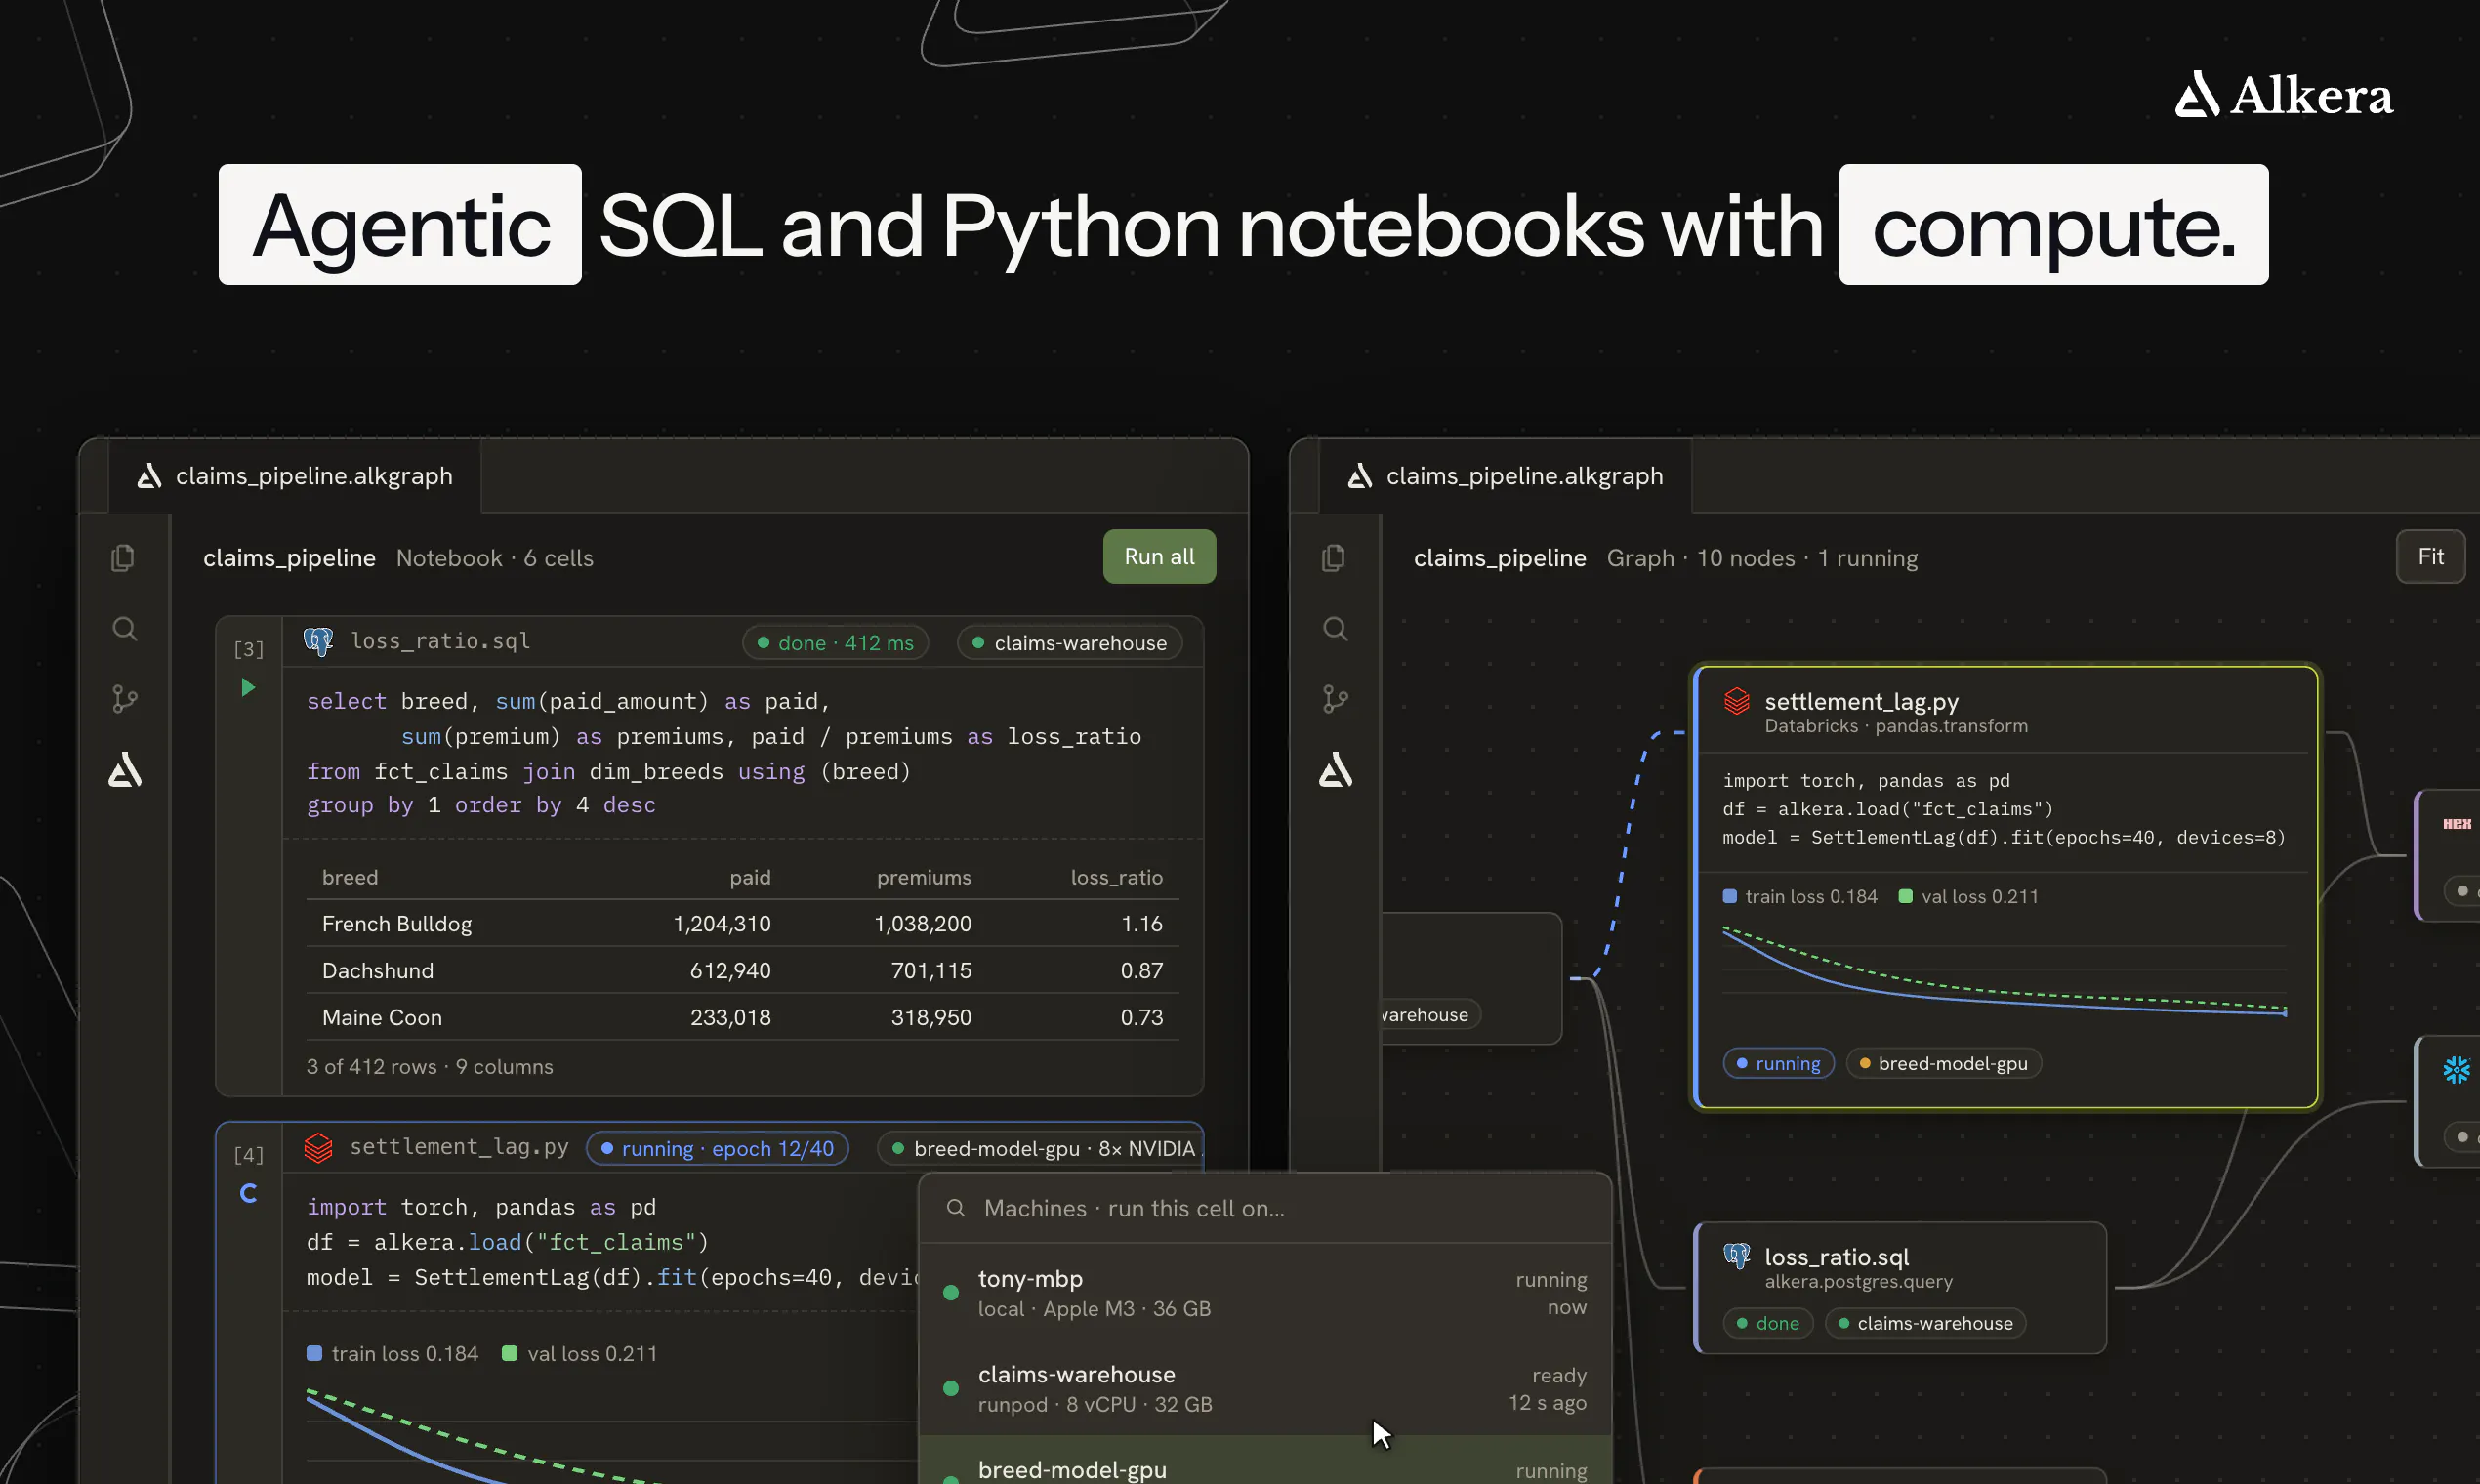Image resolution: width=2480 pixels, height=1484 pixels.
Task: Select tony-mbp machine from the list
Action: [x=1264, y=1292]
